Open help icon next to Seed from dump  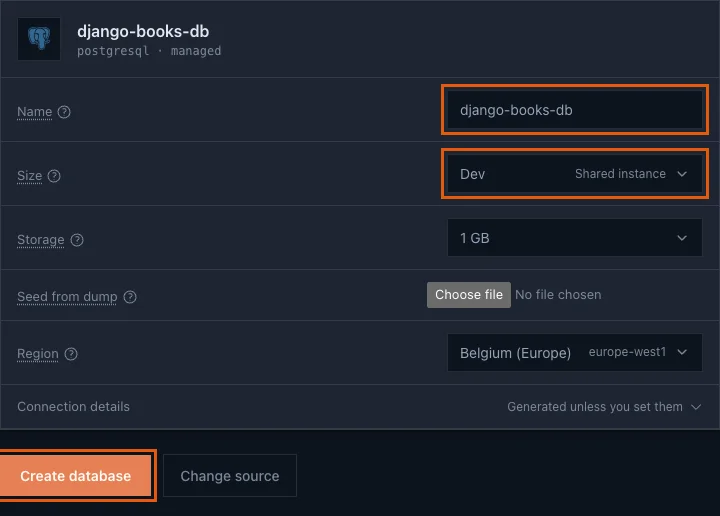[130, 297]
